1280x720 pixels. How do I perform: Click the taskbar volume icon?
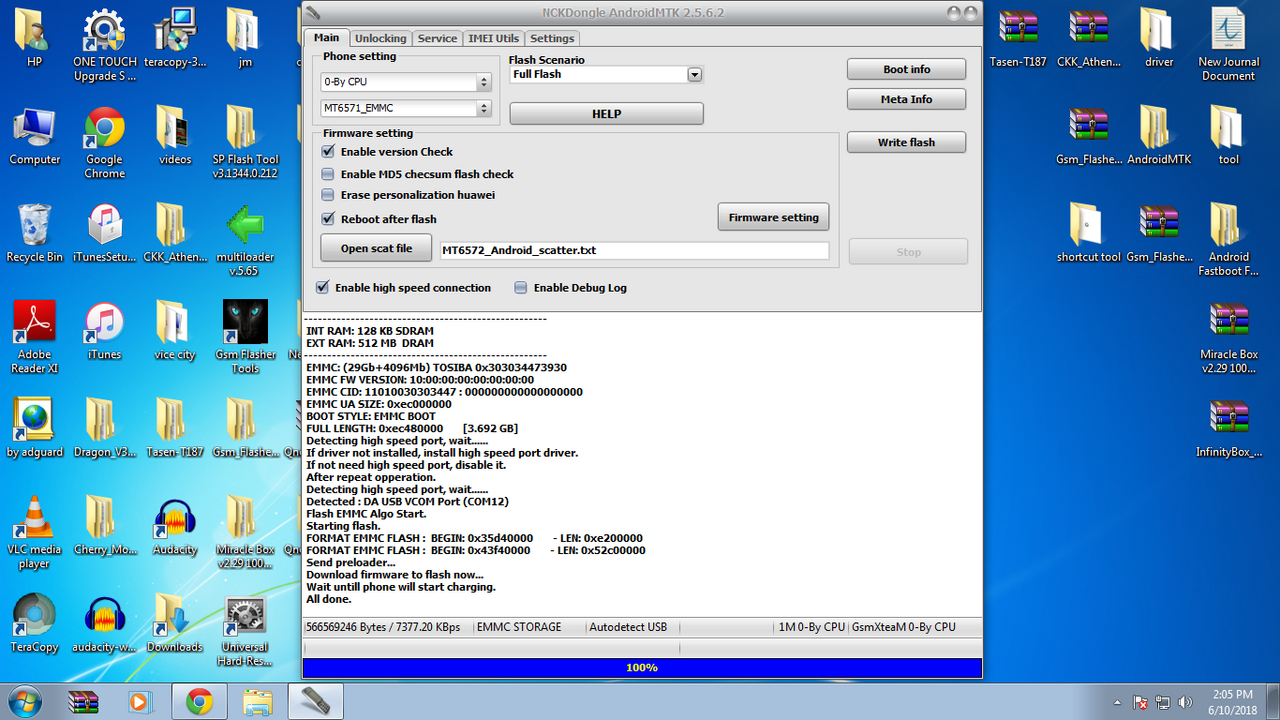pos(1186,702)
